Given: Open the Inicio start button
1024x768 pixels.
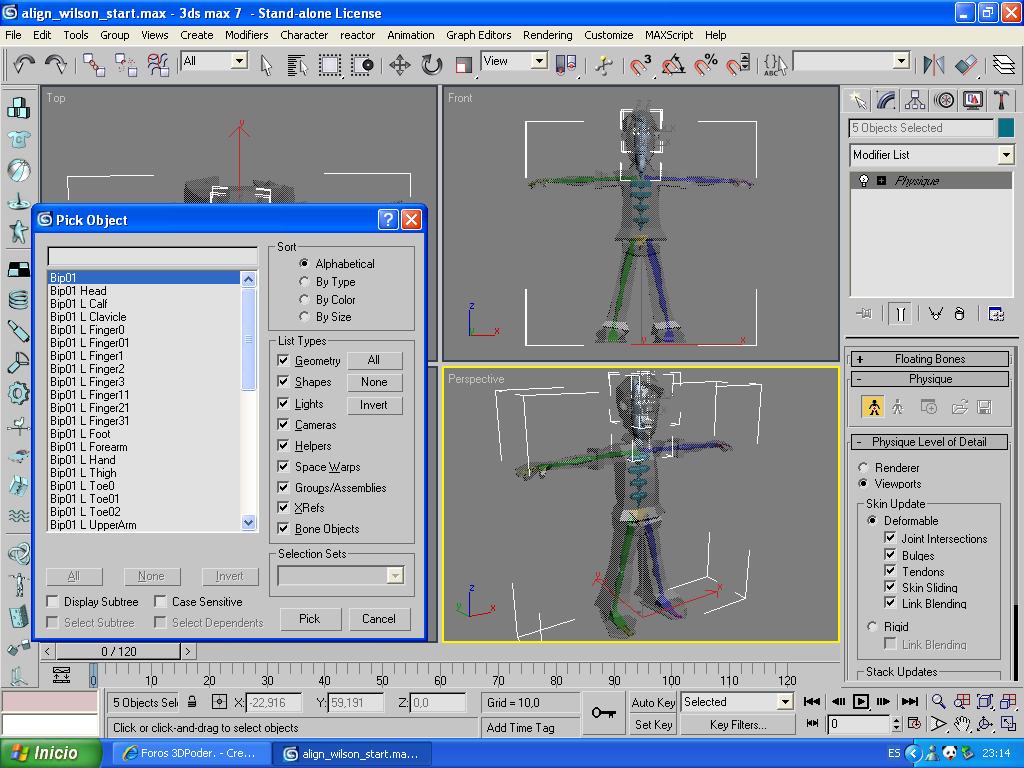Looking at the screenshot, I should pos(51,753).
